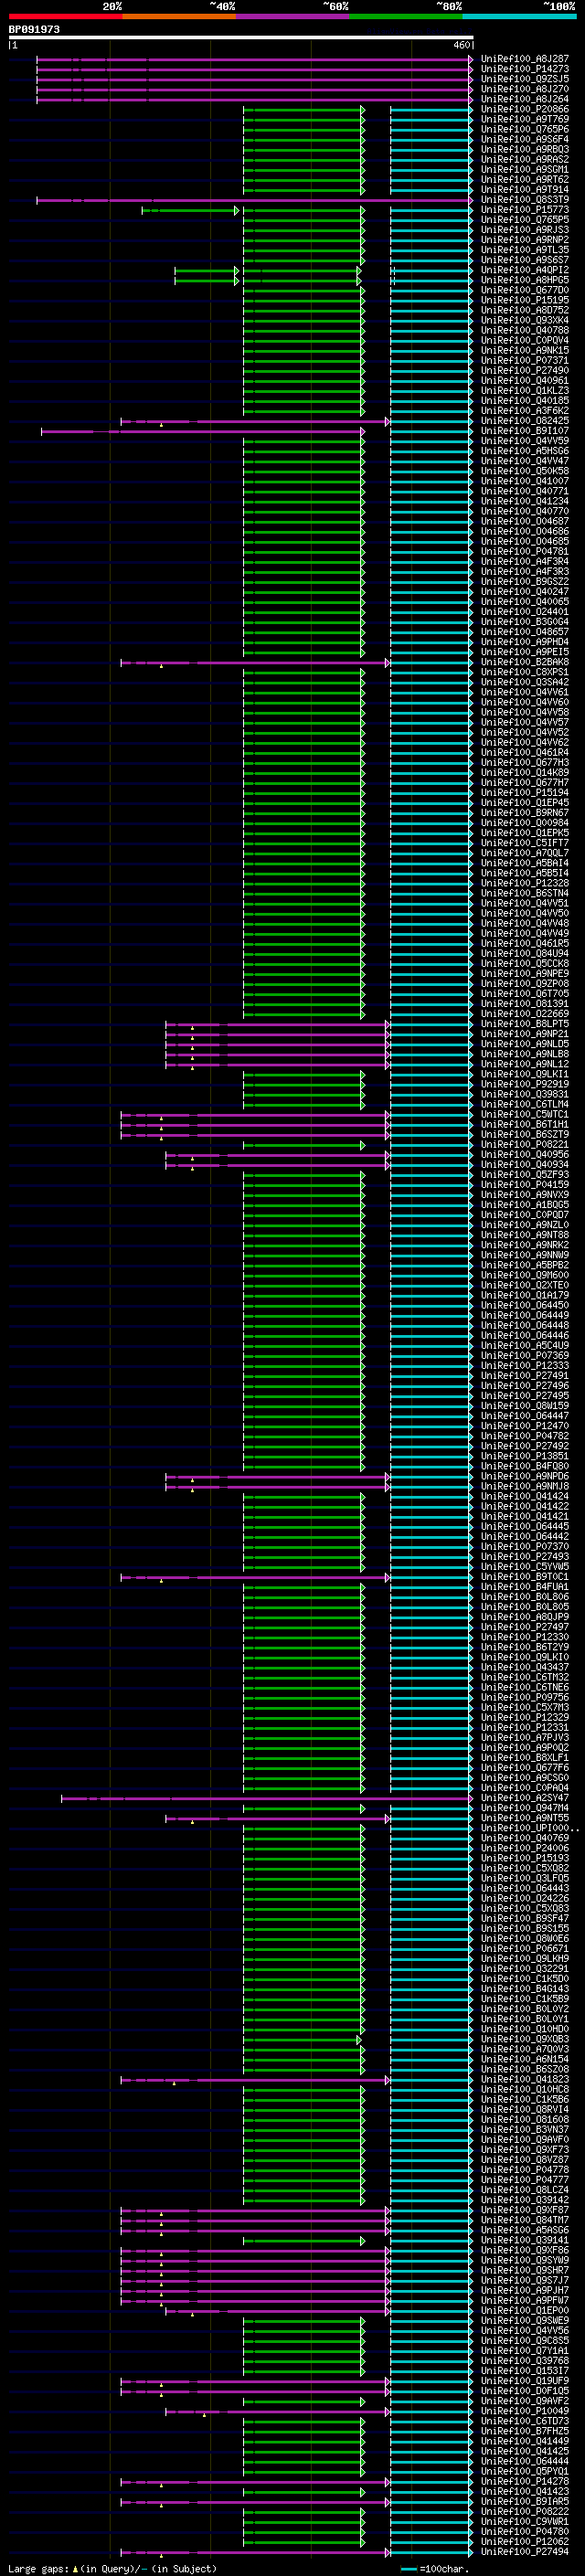Select UniRef100_Q40956 label
Screen dimensions: 585x2576
pyautogui.click(x=525, y=1155)
